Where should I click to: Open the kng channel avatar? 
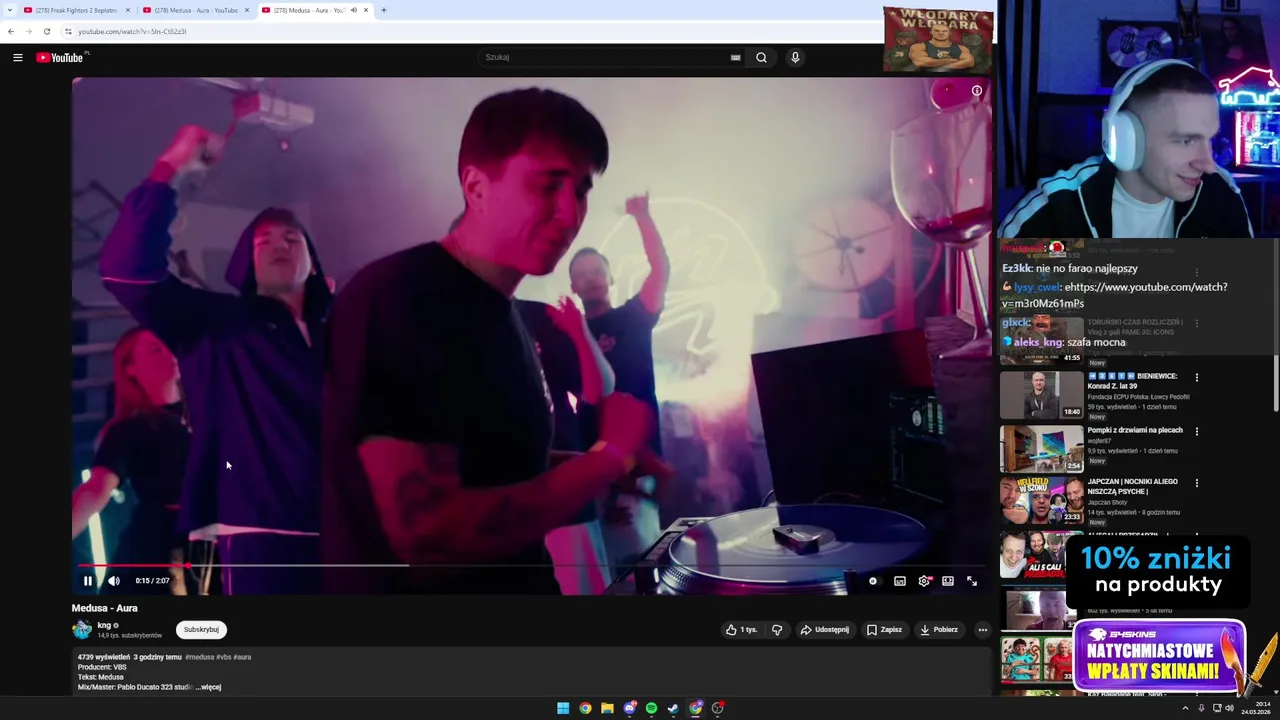(x=82, y=630)
